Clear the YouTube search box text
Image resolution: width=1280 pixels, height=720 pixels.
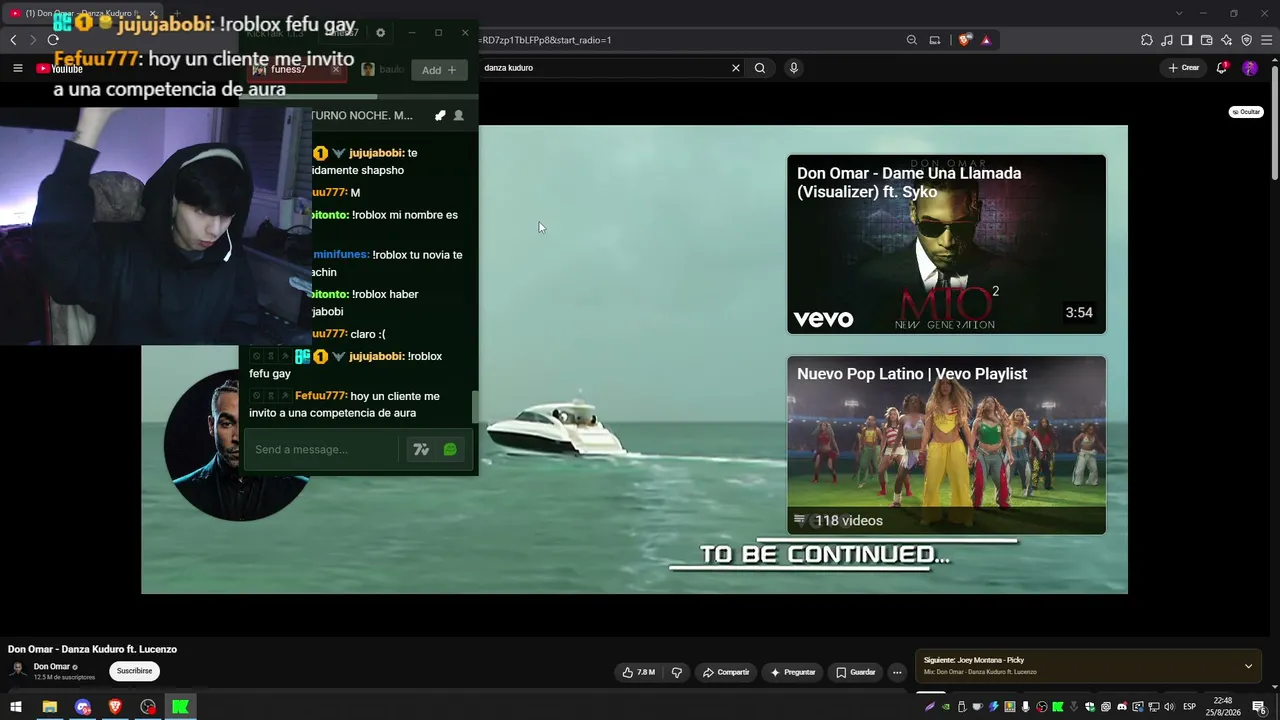736,68
